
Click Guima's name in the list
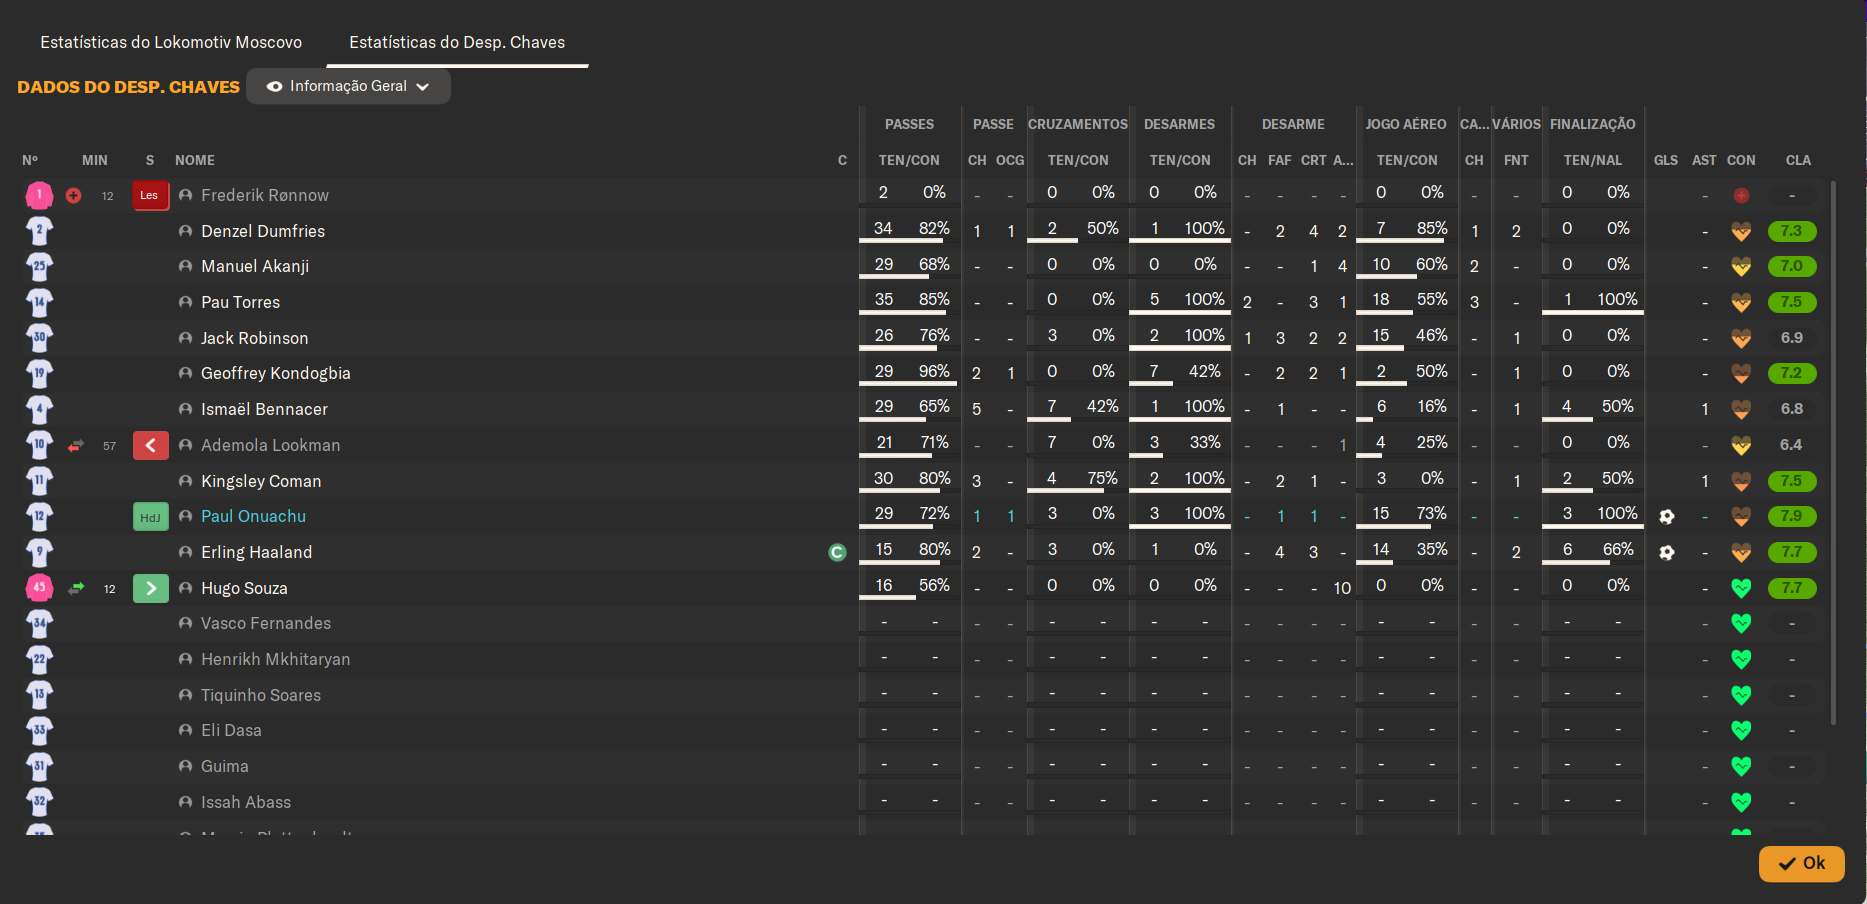tap(225, 766)
